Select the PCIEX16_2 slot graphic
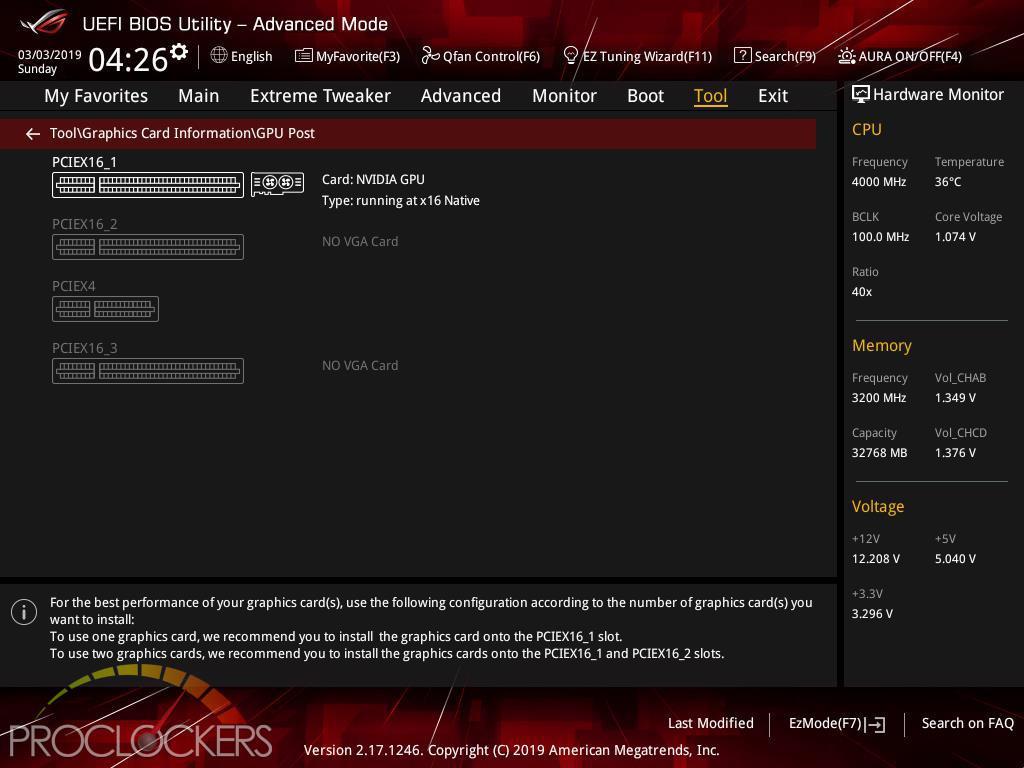 tap(148, 247)
